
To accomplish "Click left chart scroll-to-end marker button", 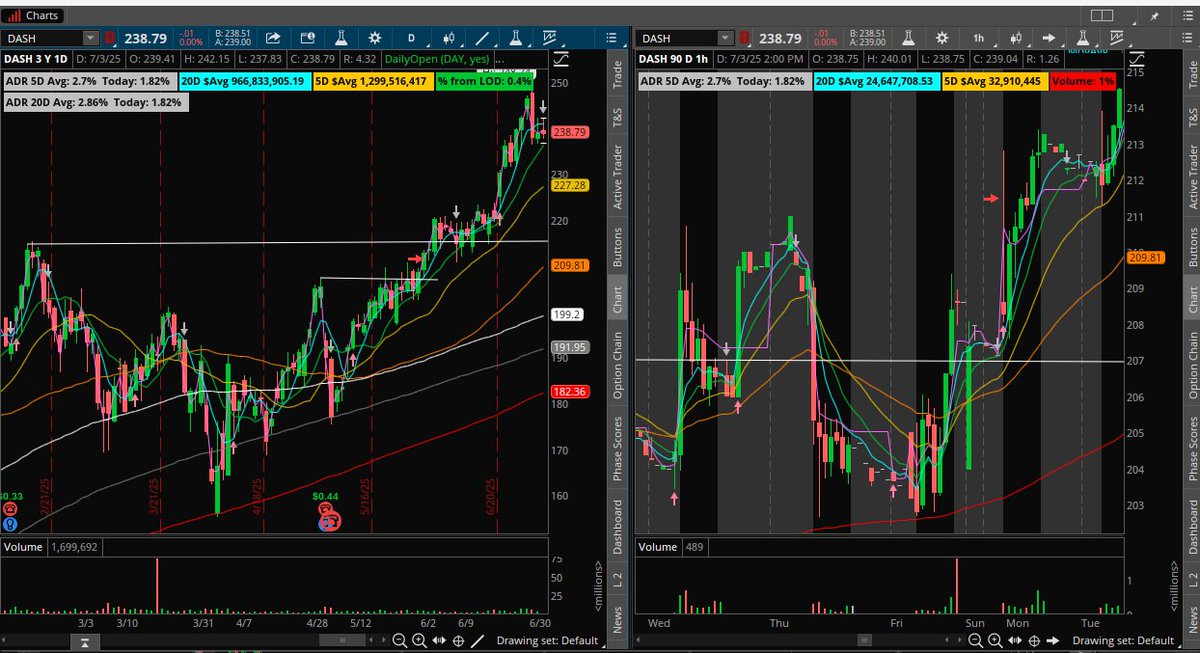I will 87,641.
